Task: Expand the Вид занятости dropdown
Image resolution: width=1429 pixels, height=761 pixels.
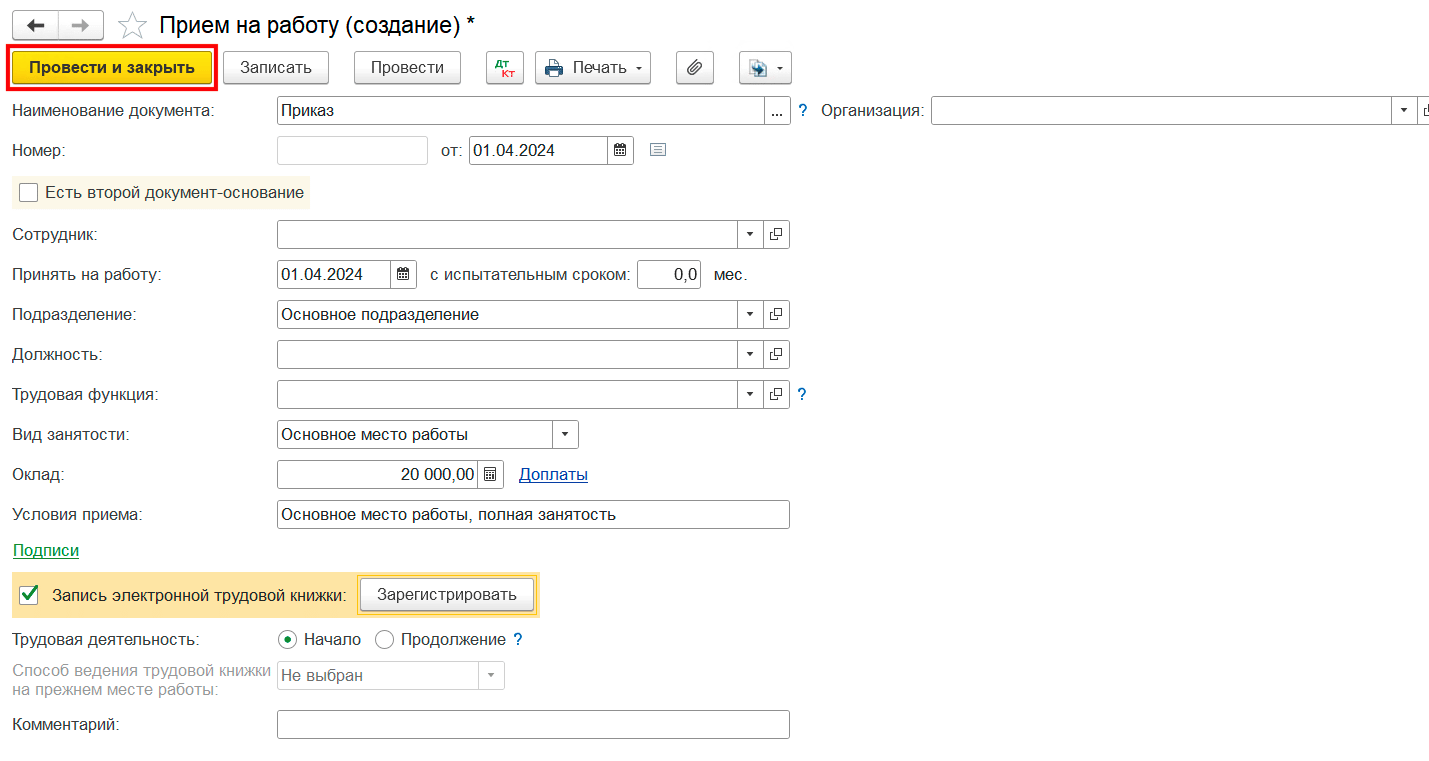Action: coord(565,435)
